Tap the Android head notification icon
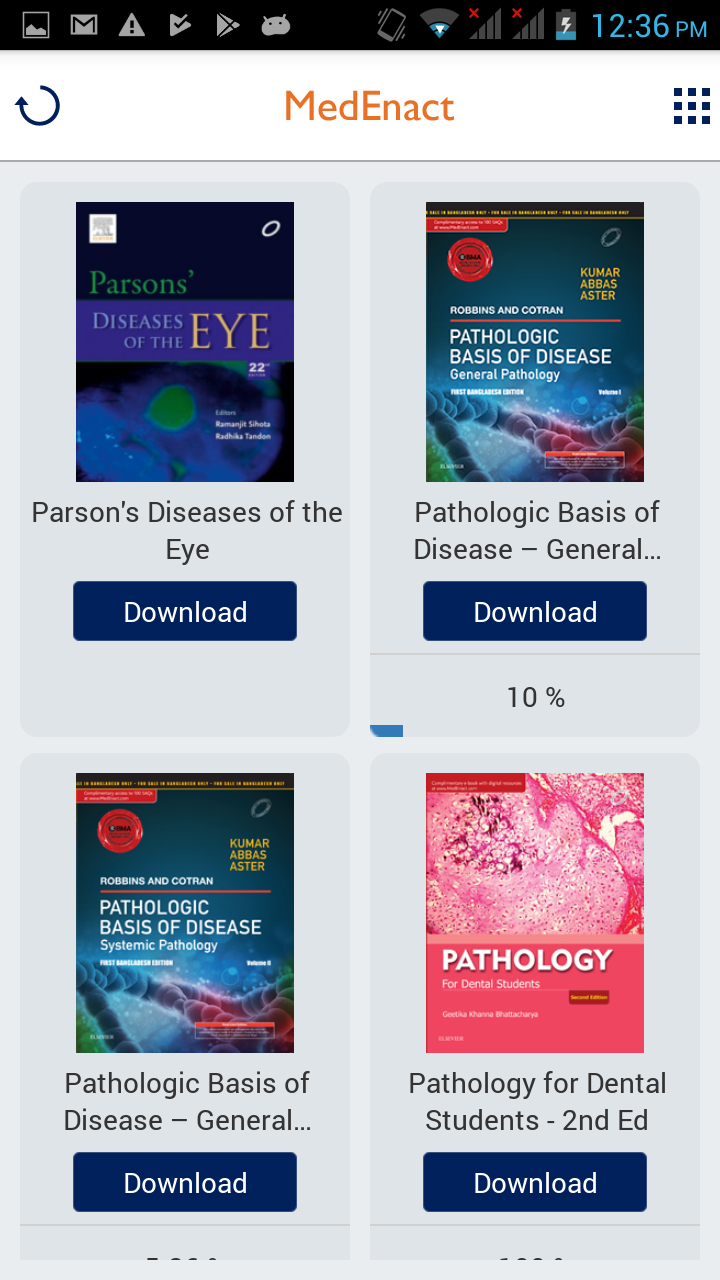This screenshot has width=720, height=1280. [276, 25]
